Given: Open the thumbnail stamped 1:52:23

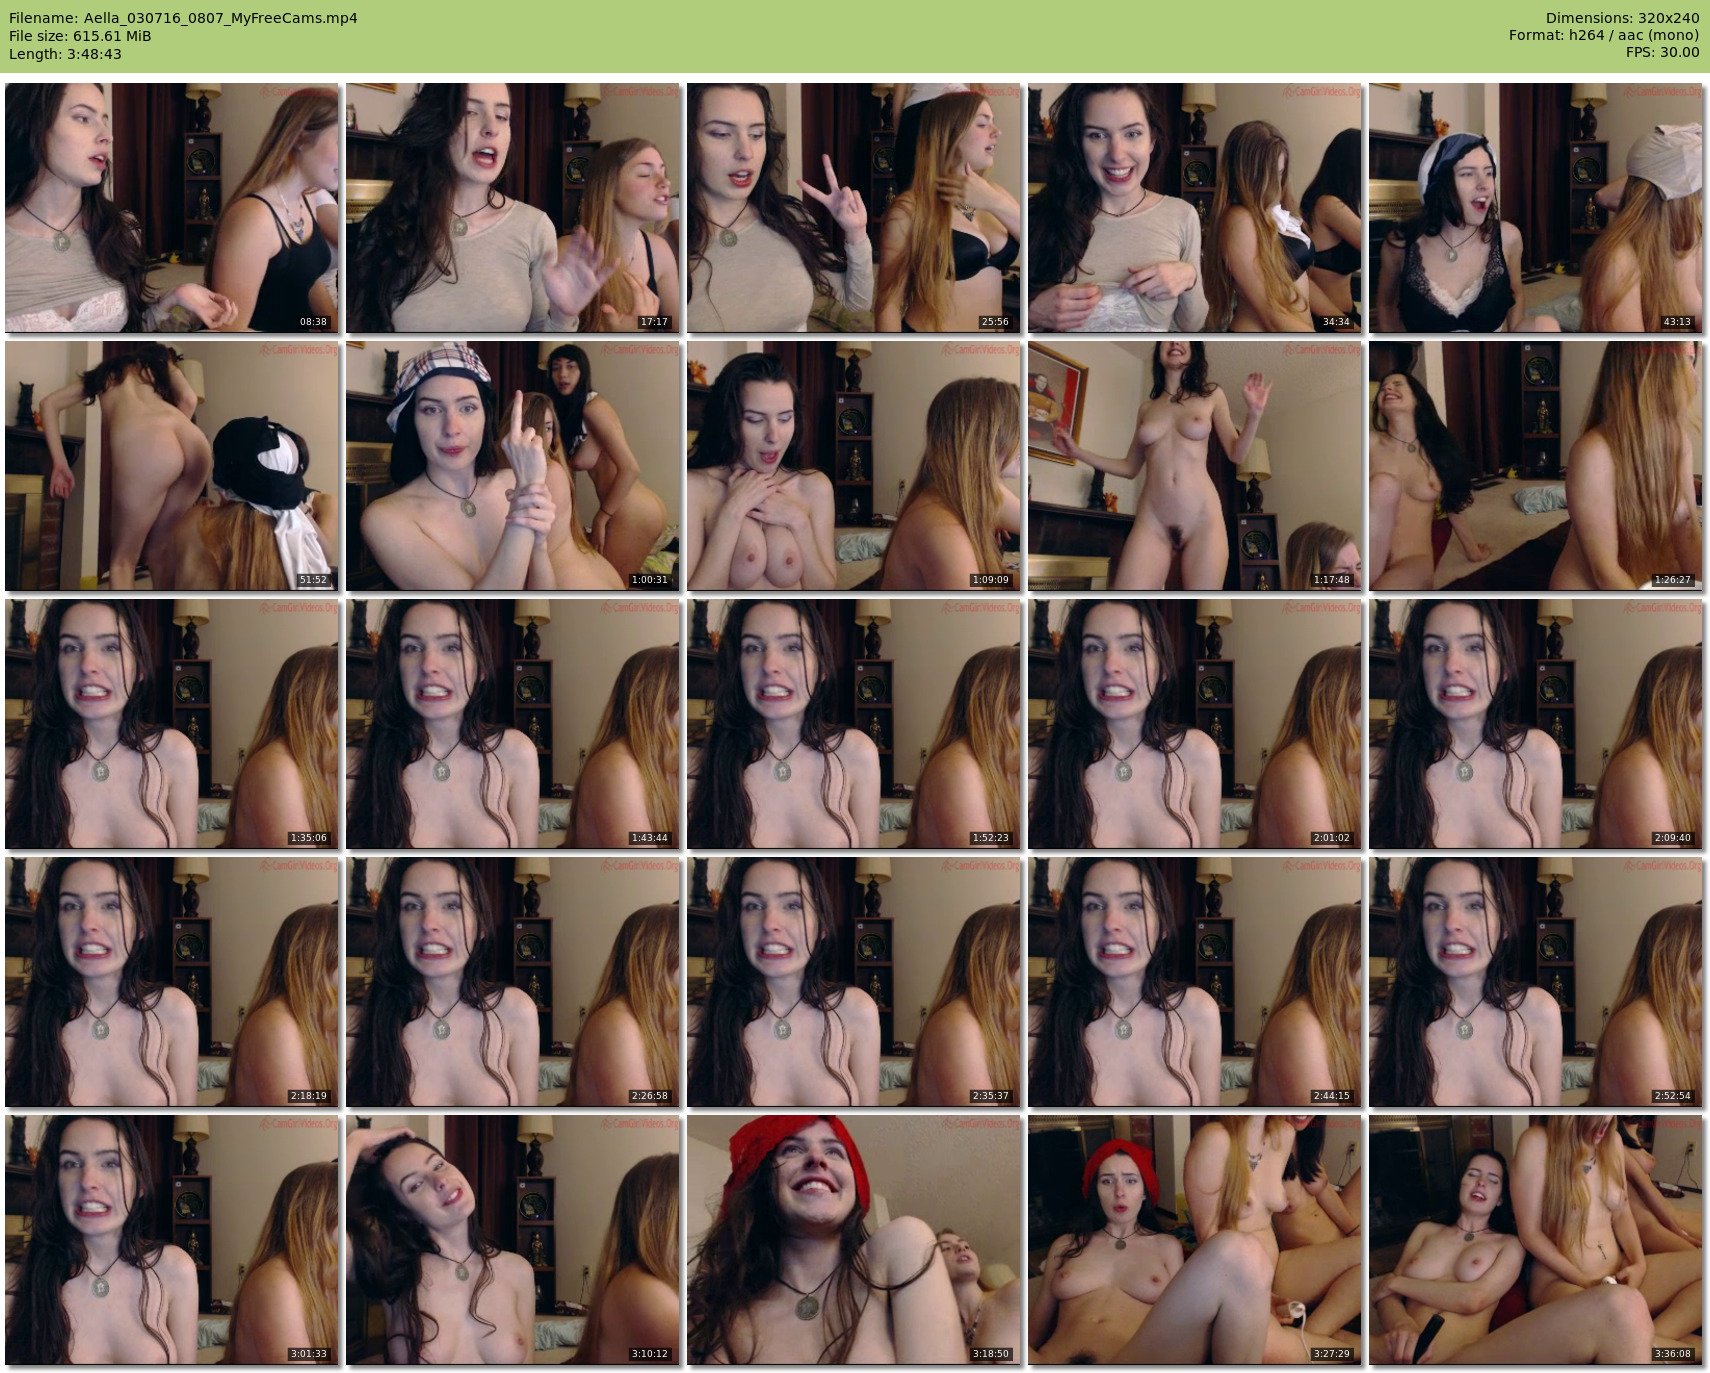Looking at the screenshot, I should point(854,724).
